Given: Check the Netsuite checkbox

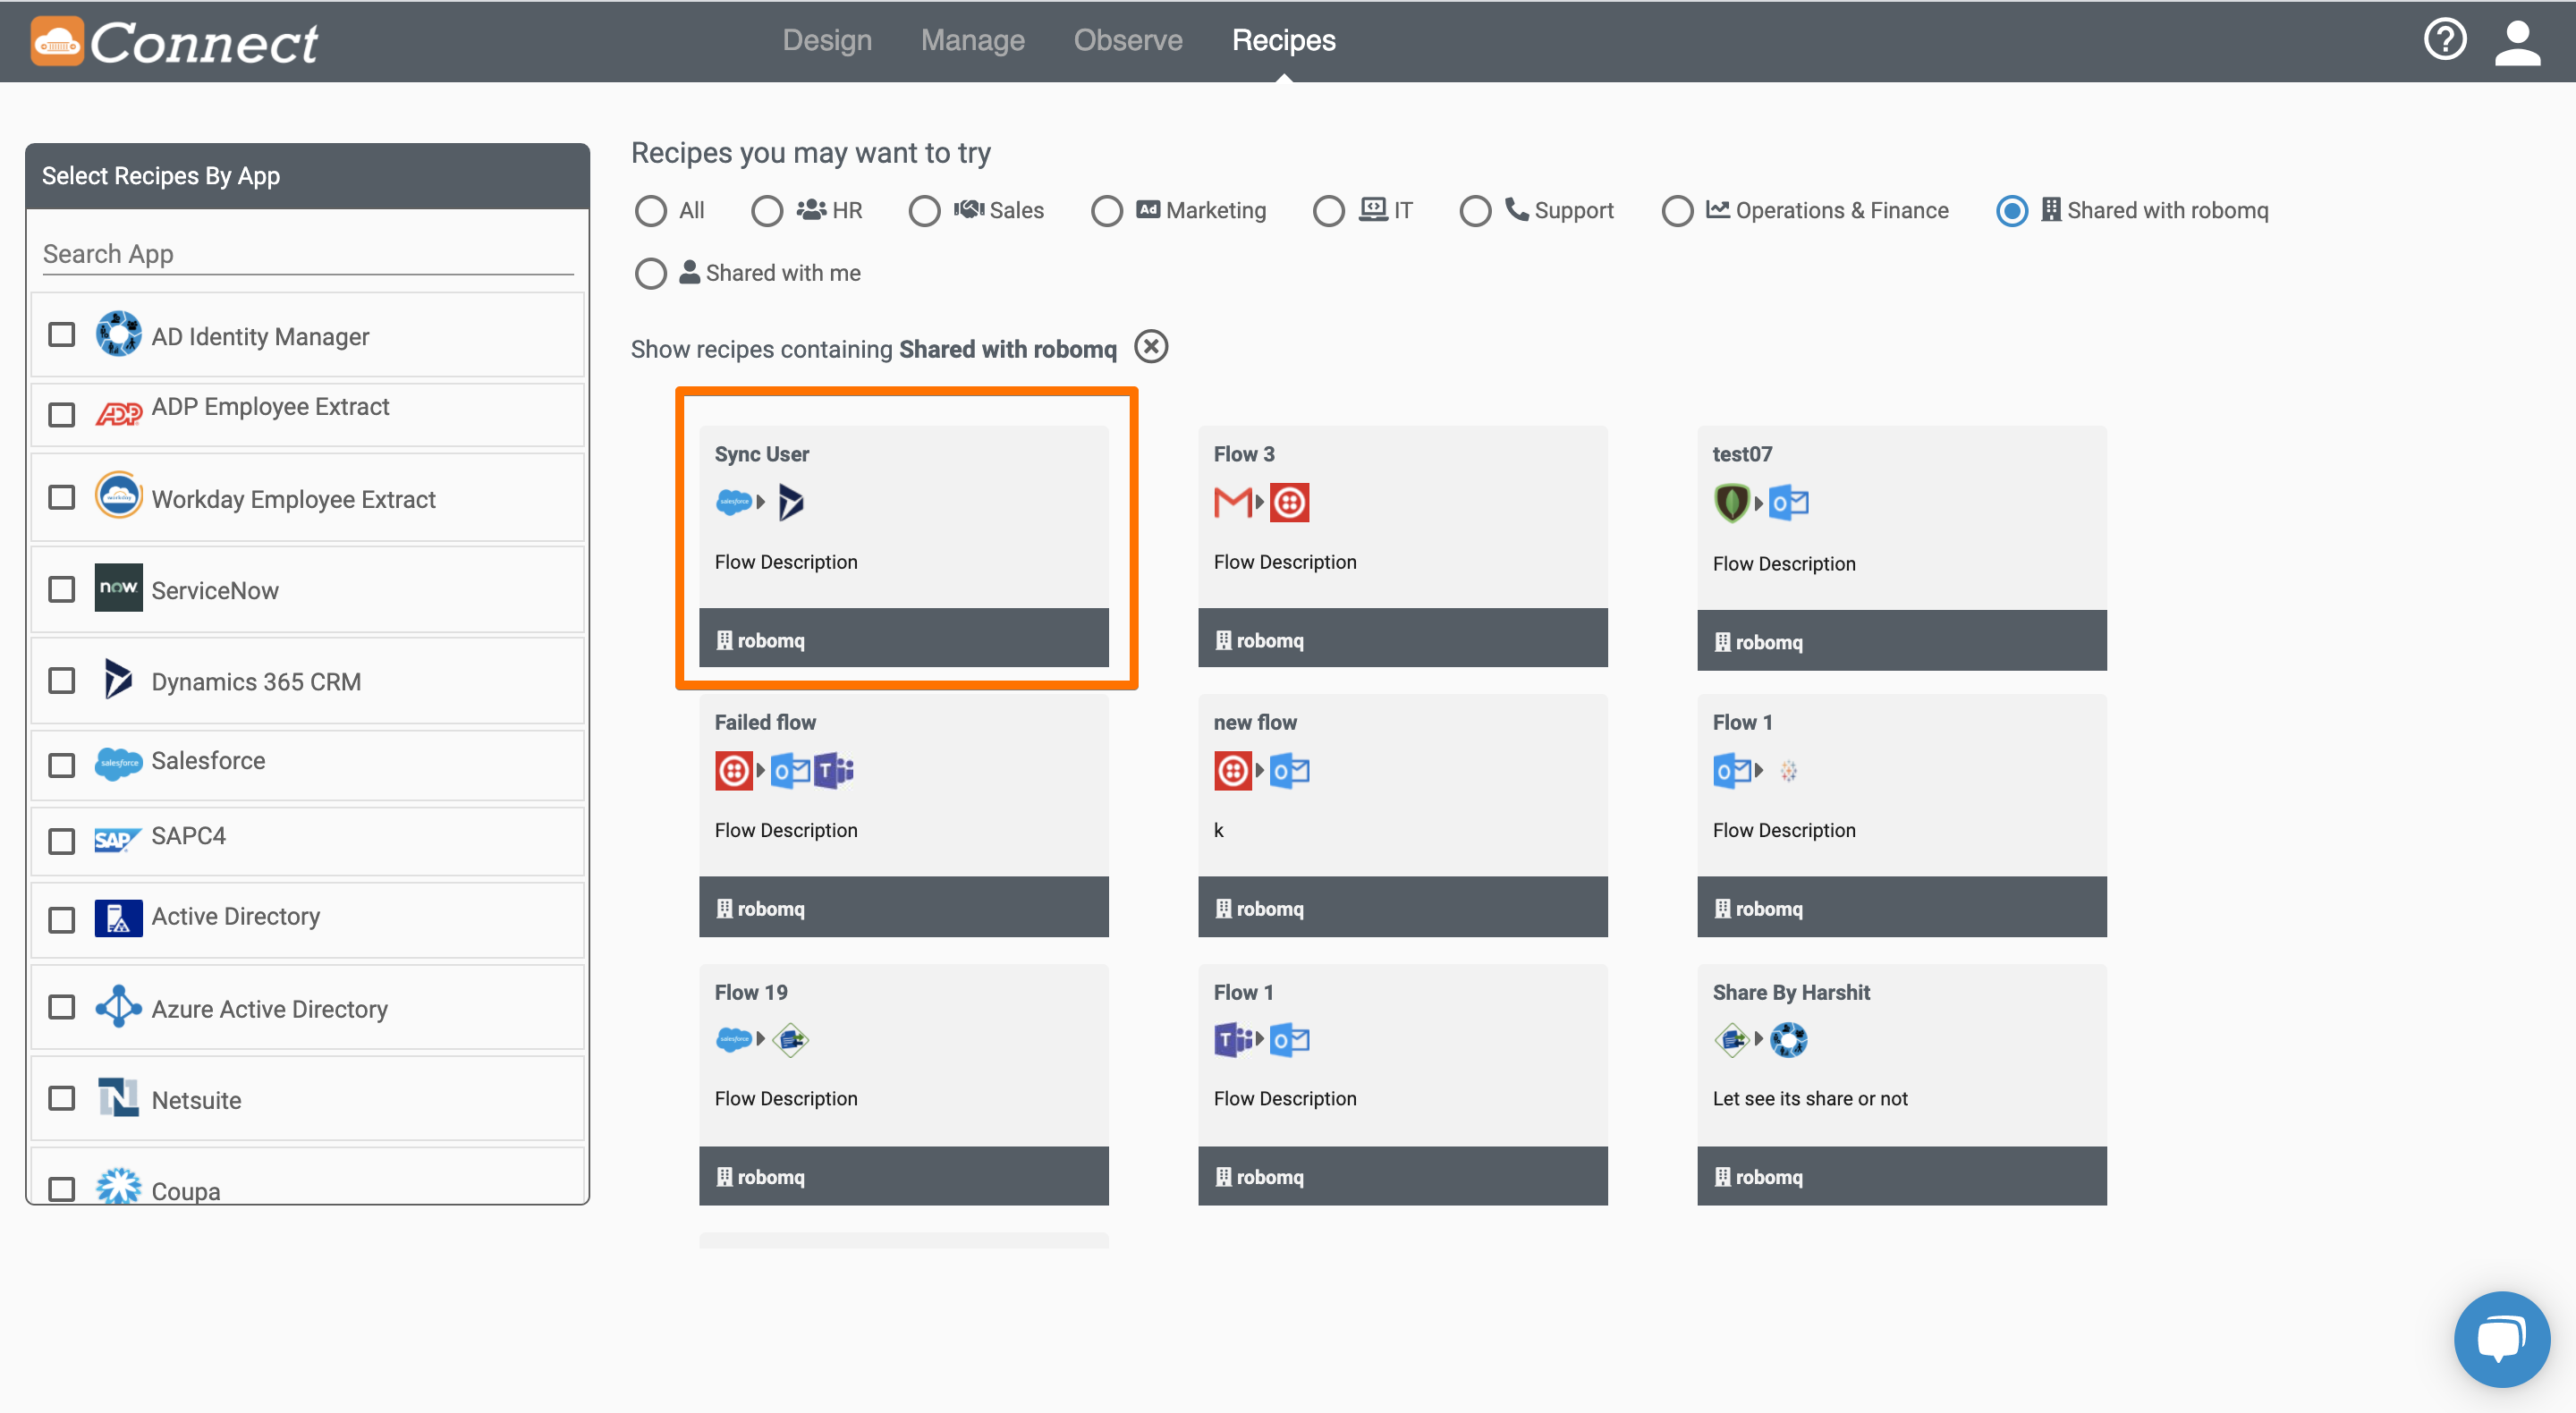Looking at the screenshot, I should pos(62,1097).
